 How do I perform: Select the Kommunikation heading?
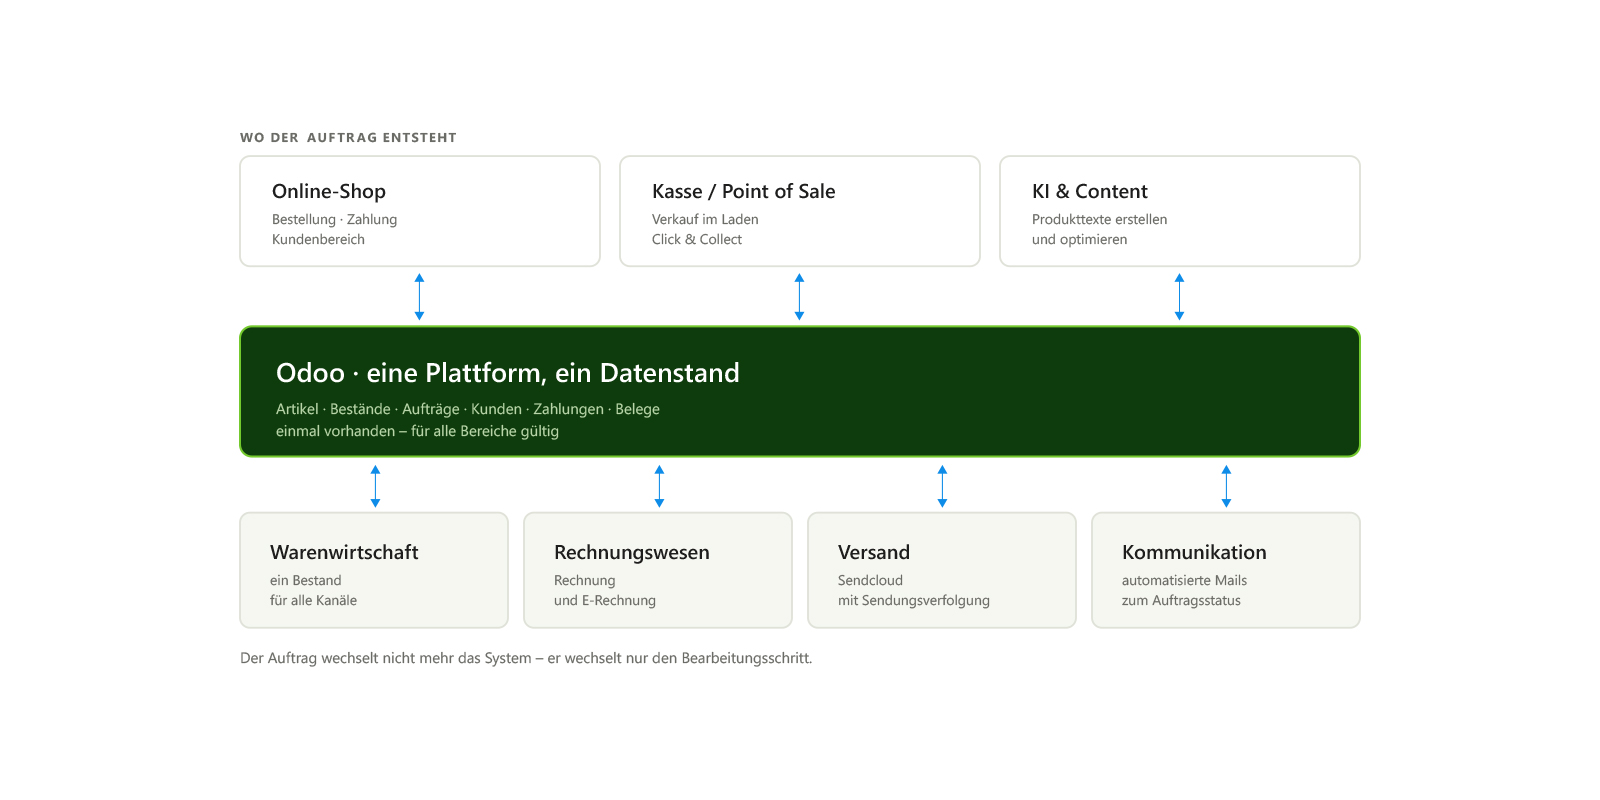tap(1194, 552)
